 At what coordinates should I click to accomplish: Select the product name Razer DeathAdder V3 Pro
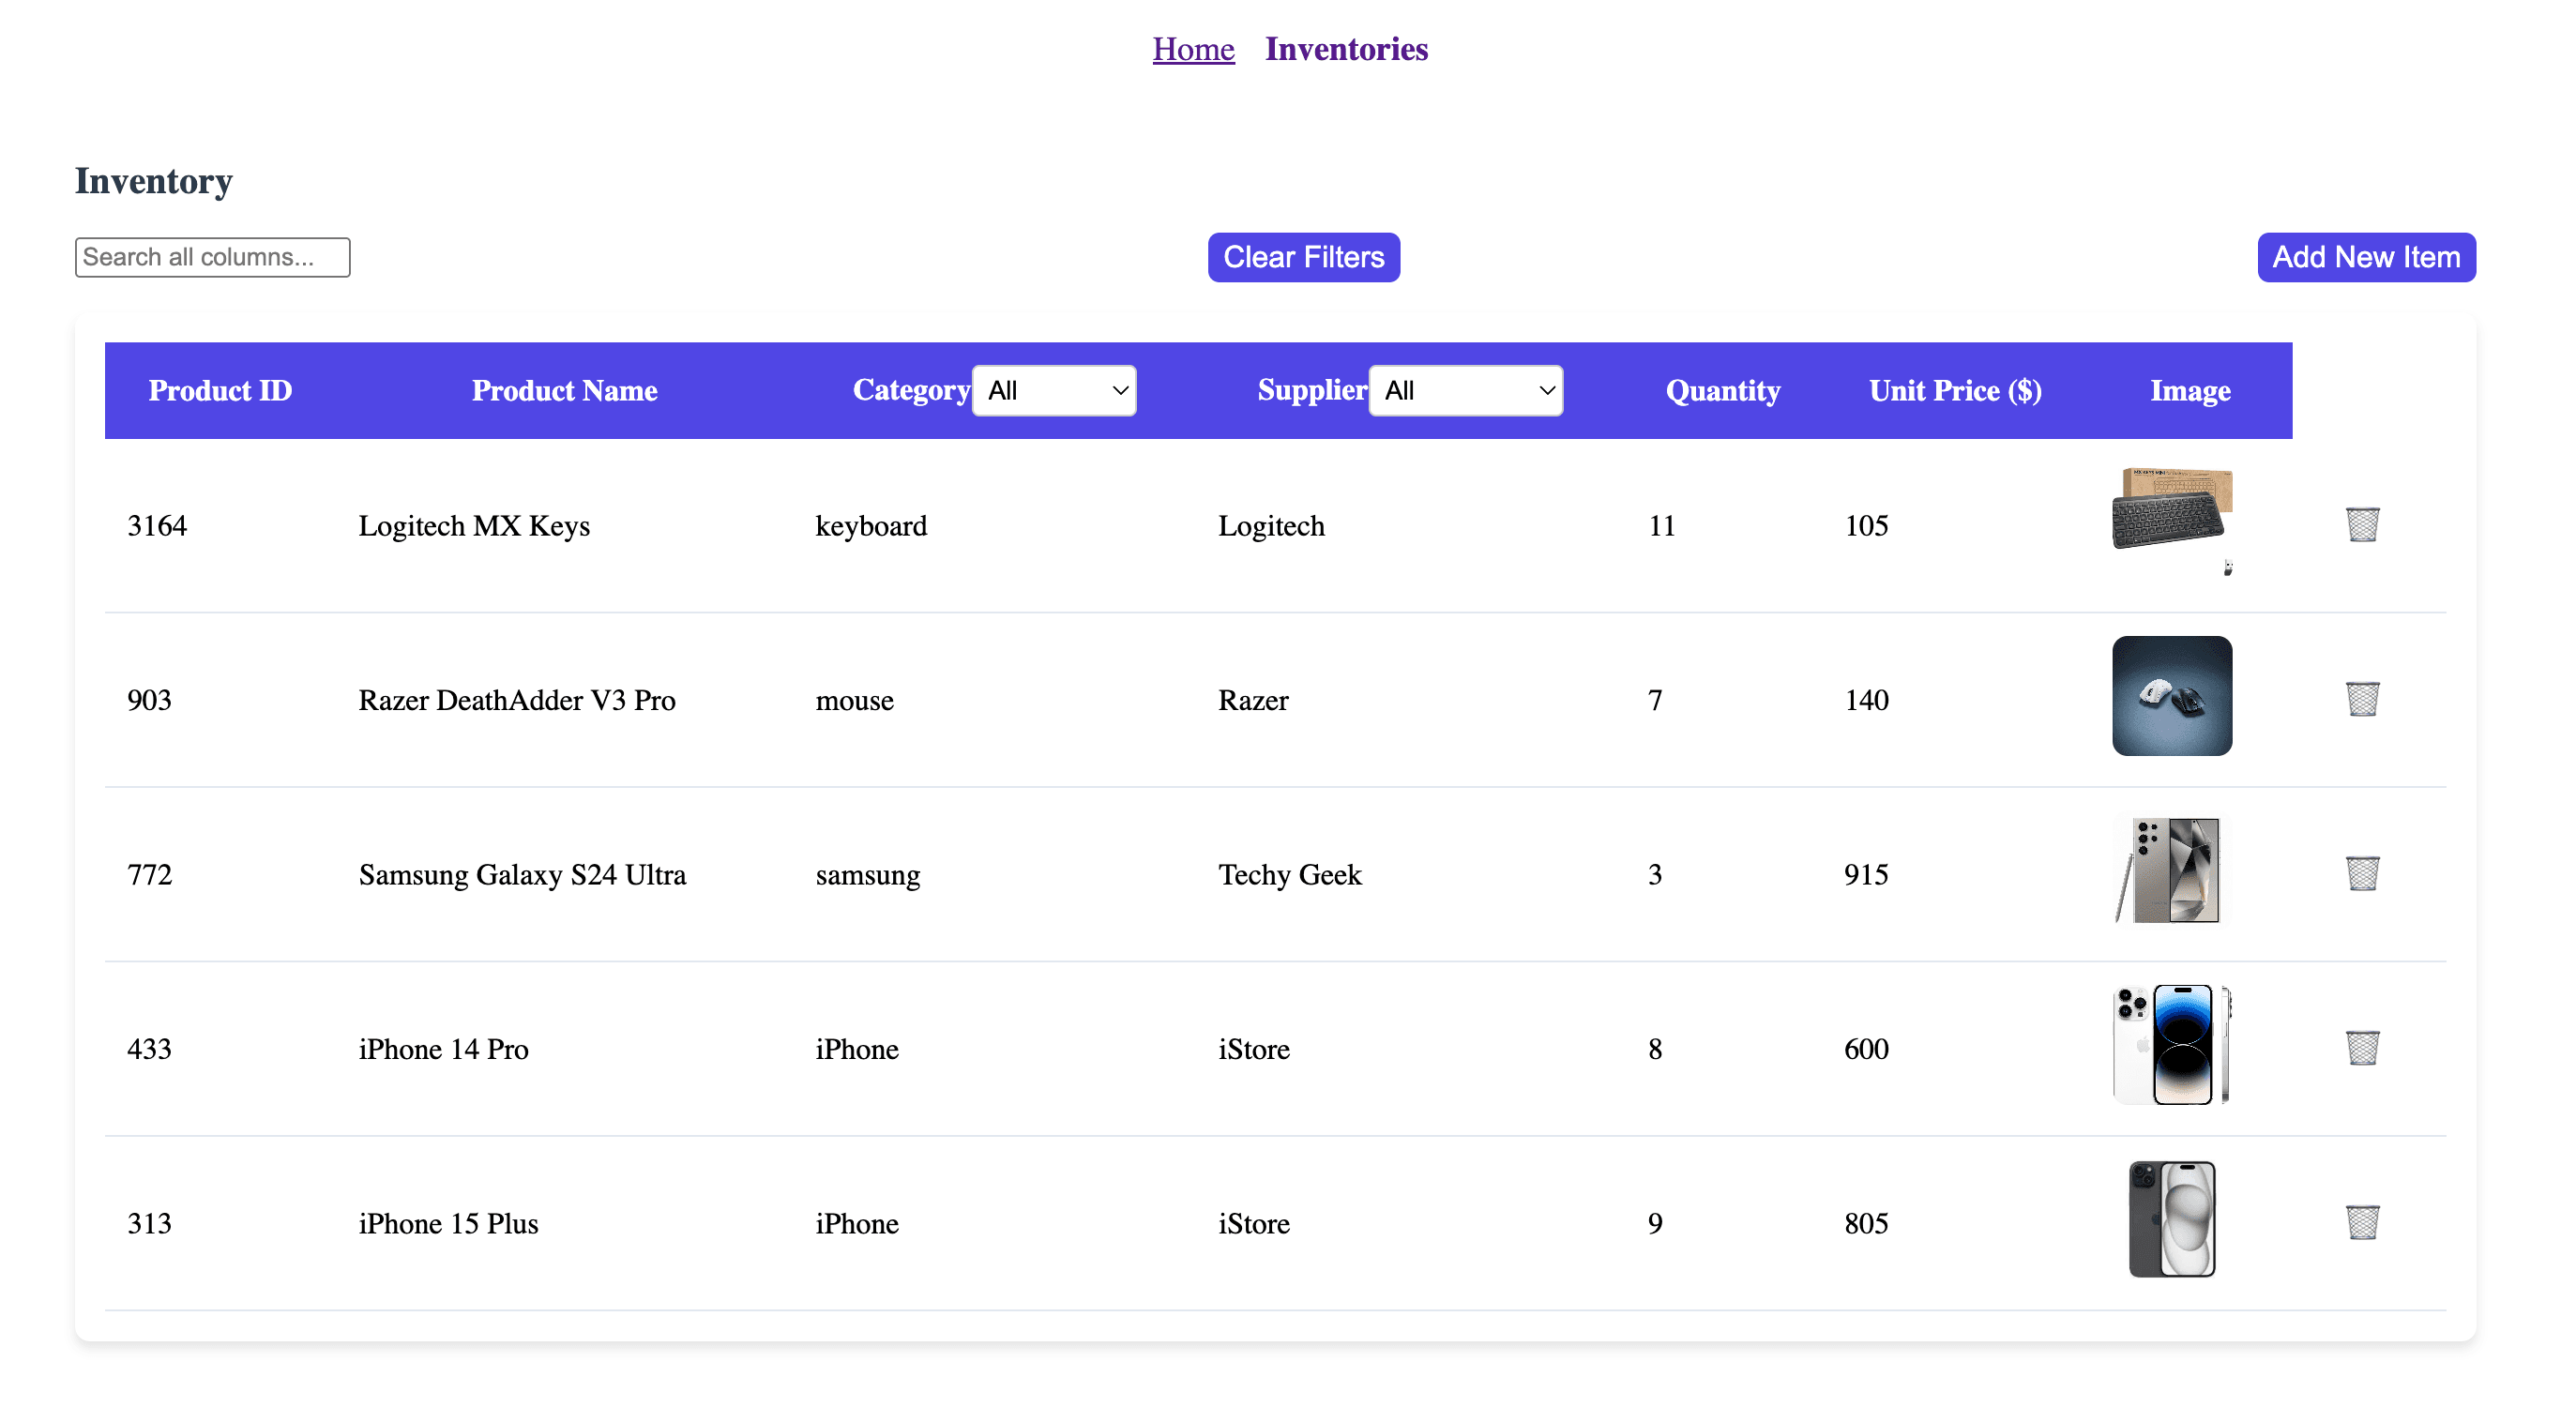pos(517,700)
